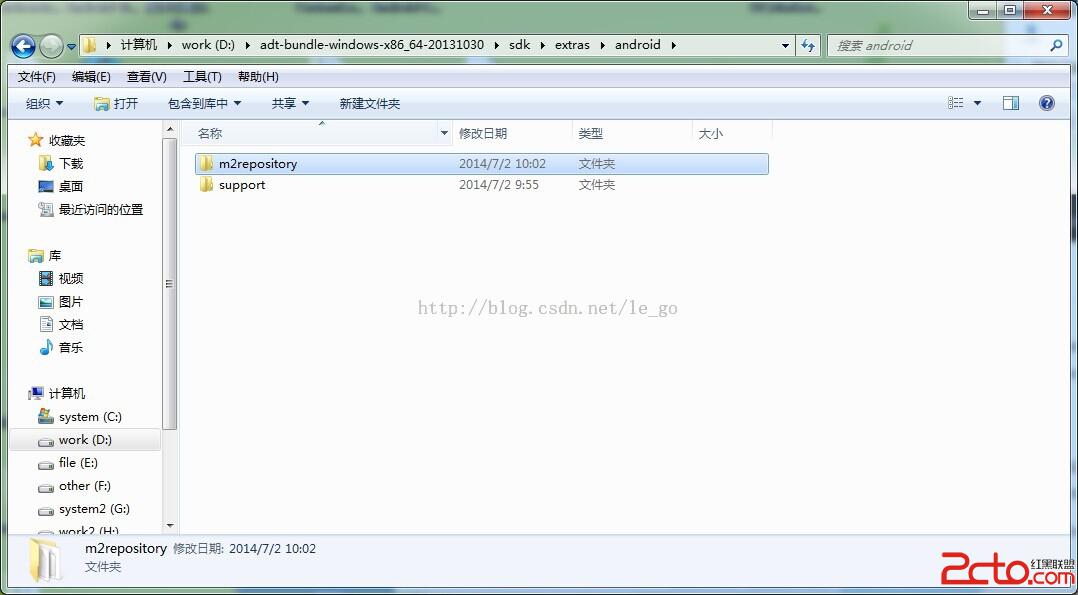This screenshot has width=1078, height=595.
Task: Click the extras breadcrumb segment
Action: coord(572,45)
